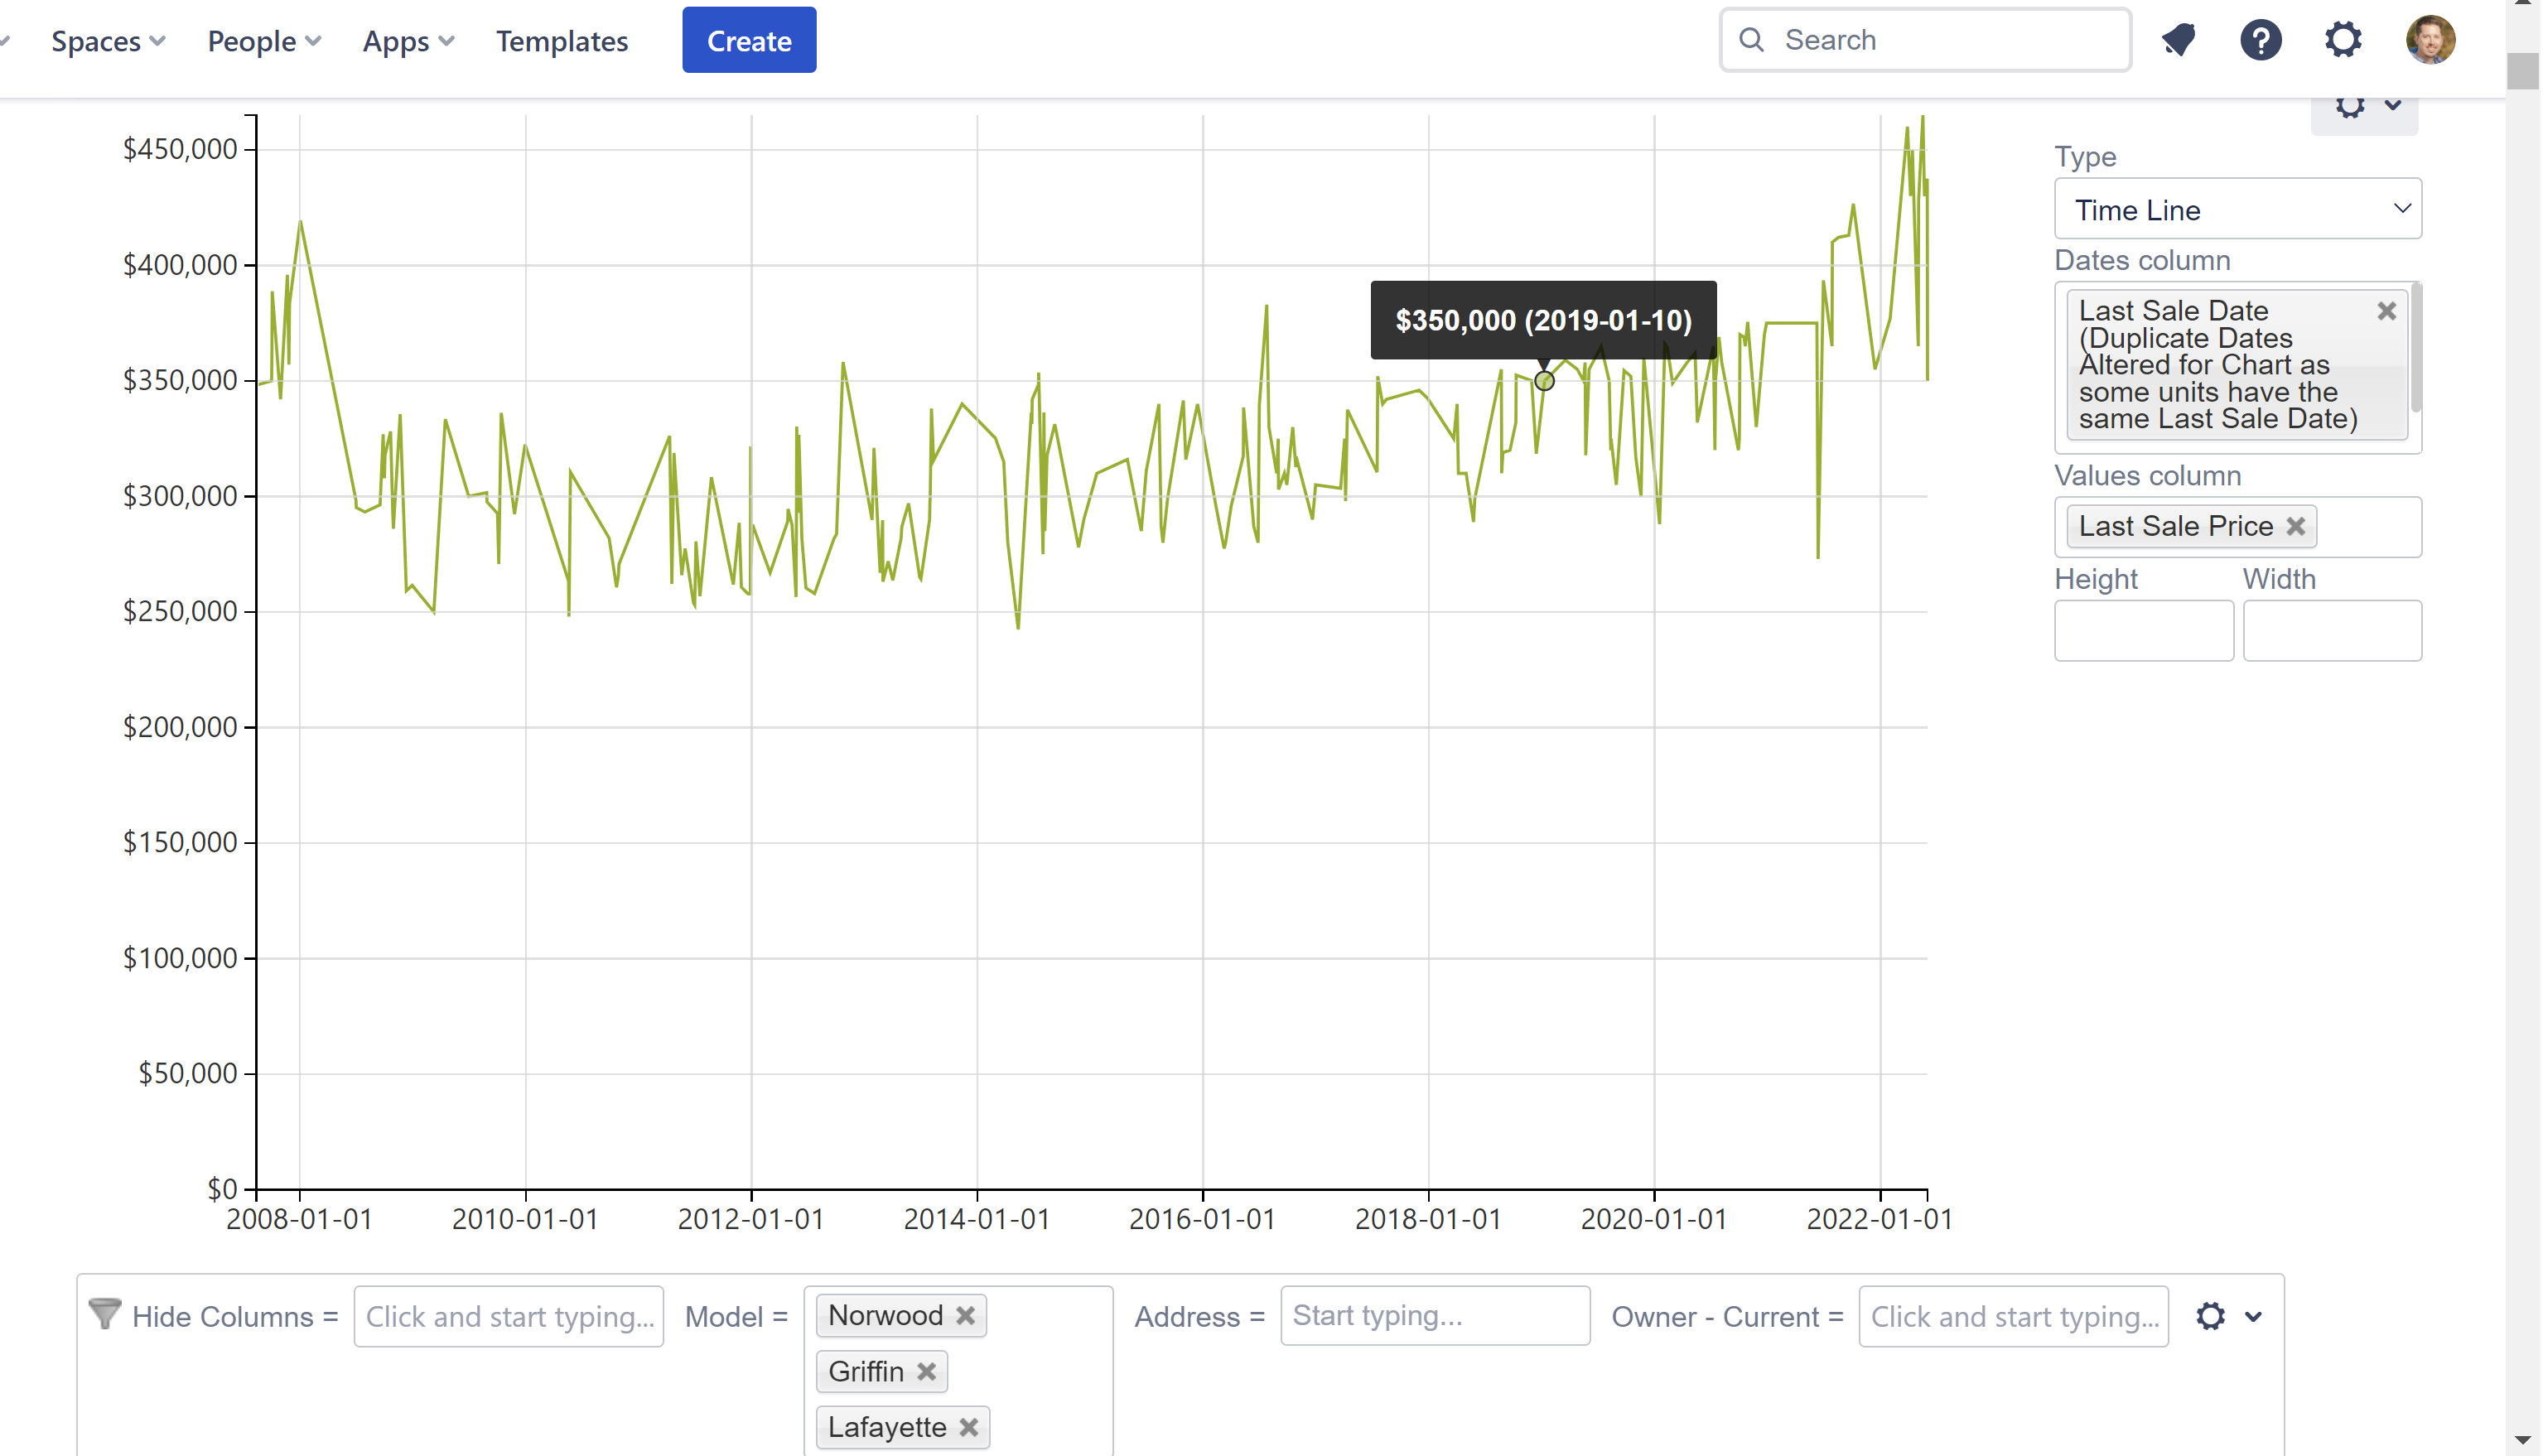Open the Time Line type dropdown

click(2237, 209)
